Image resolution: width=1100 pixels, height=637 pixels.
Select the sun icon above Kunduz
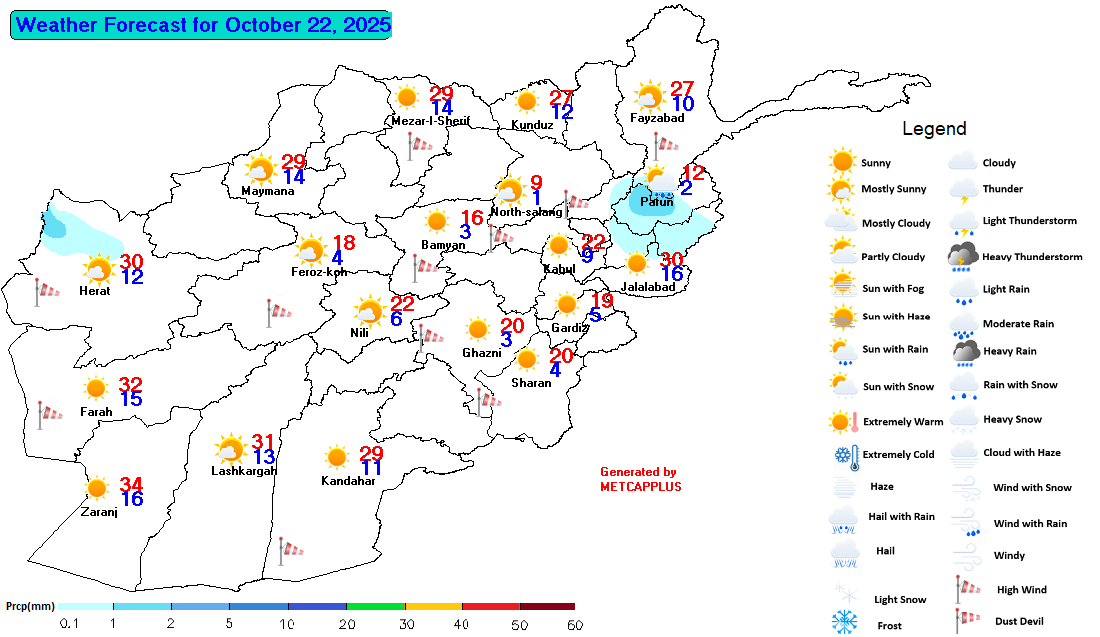[x=527, y=101]
